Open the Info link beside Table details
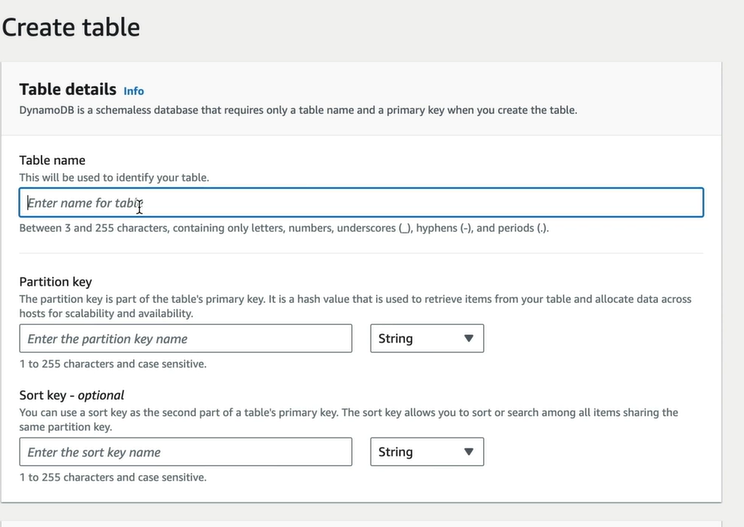 coord(133,91)
